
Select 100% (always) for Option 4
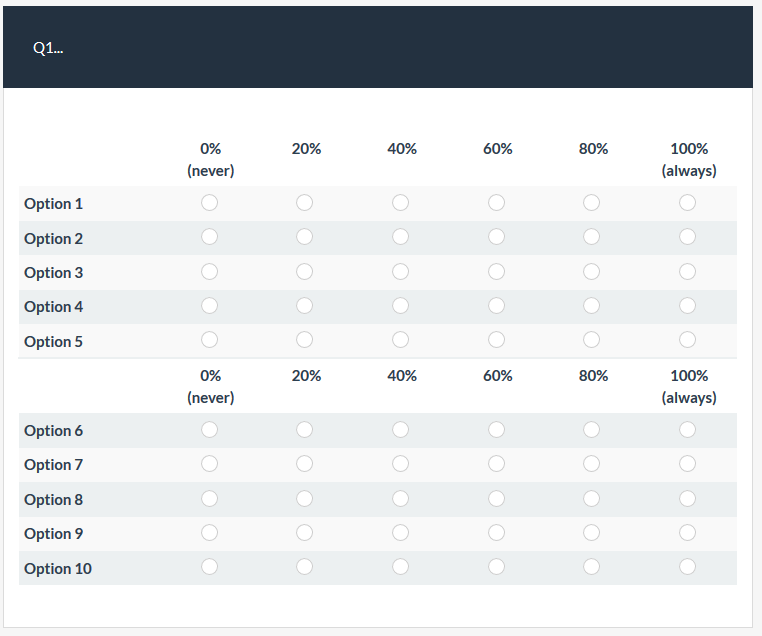point(687,306)
